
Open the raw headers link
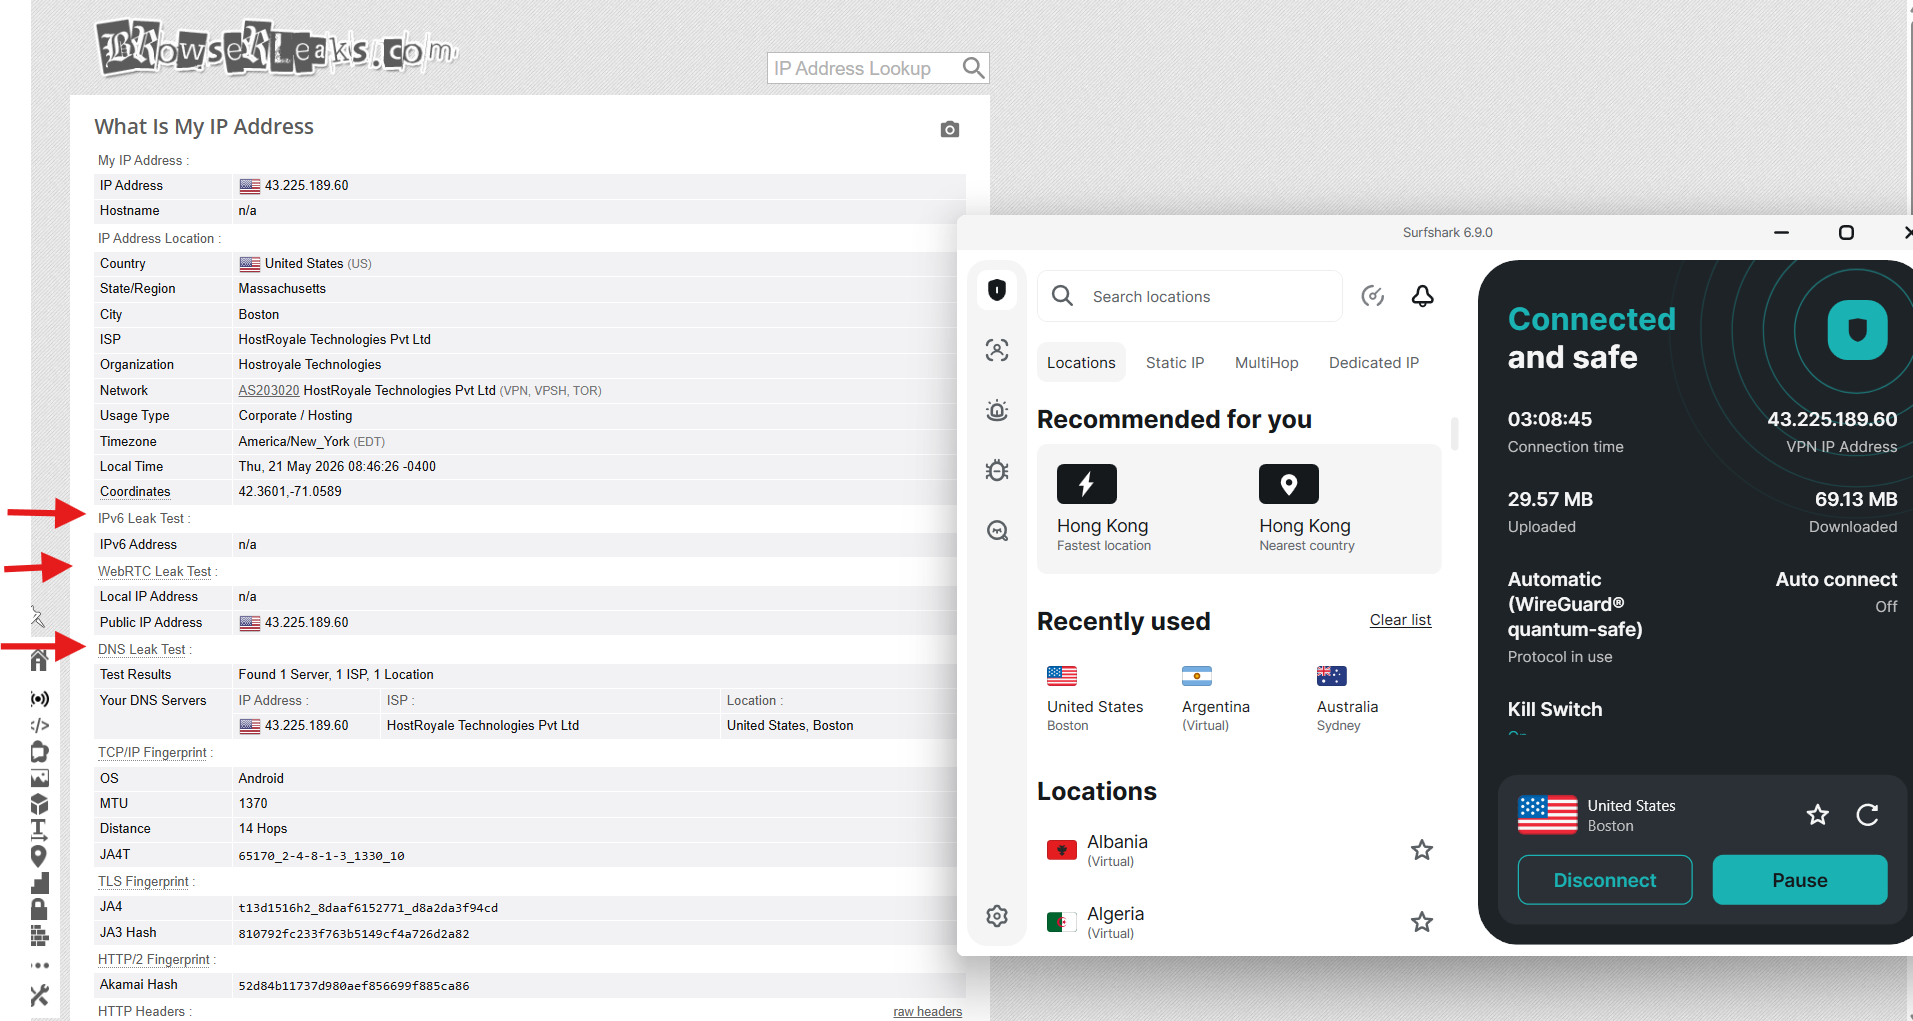pos(928,1011)
